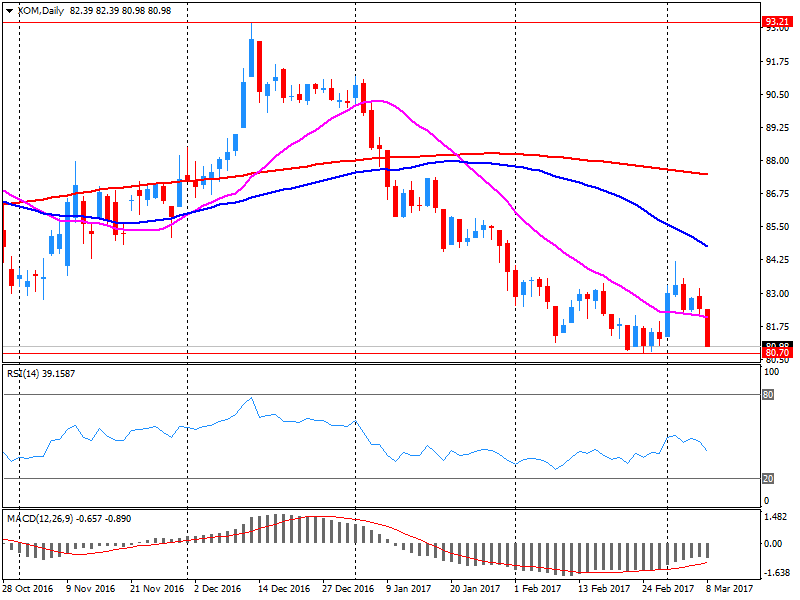Click the 86.75 price axis label

(x=778, y=194)
